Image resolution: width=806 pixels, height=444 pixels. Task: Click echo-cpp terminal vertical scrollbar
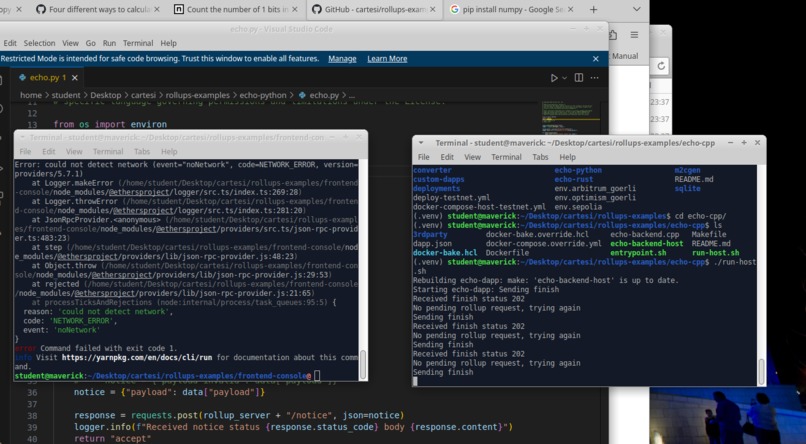click(x=761, y=372)
